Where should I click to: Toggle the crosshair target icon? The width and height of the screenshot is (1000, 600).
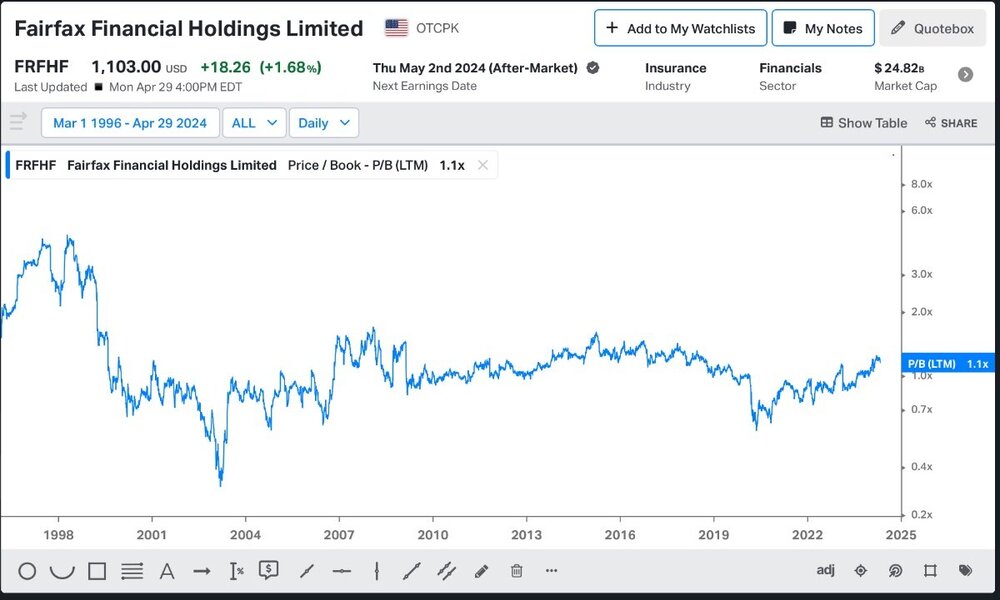[860, 571]
